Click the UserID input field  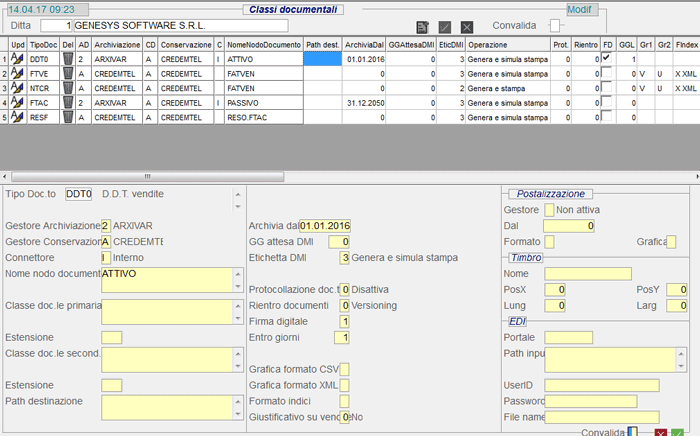[x=602, y=385]
